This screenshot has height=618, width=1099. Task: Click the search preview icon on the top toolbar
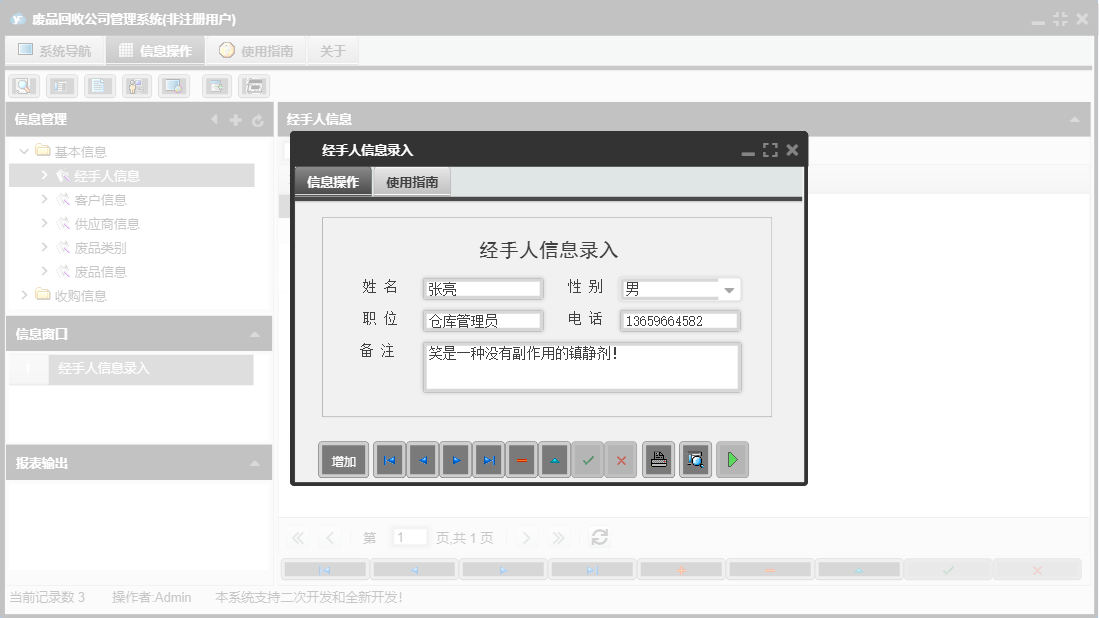[23, 85]
